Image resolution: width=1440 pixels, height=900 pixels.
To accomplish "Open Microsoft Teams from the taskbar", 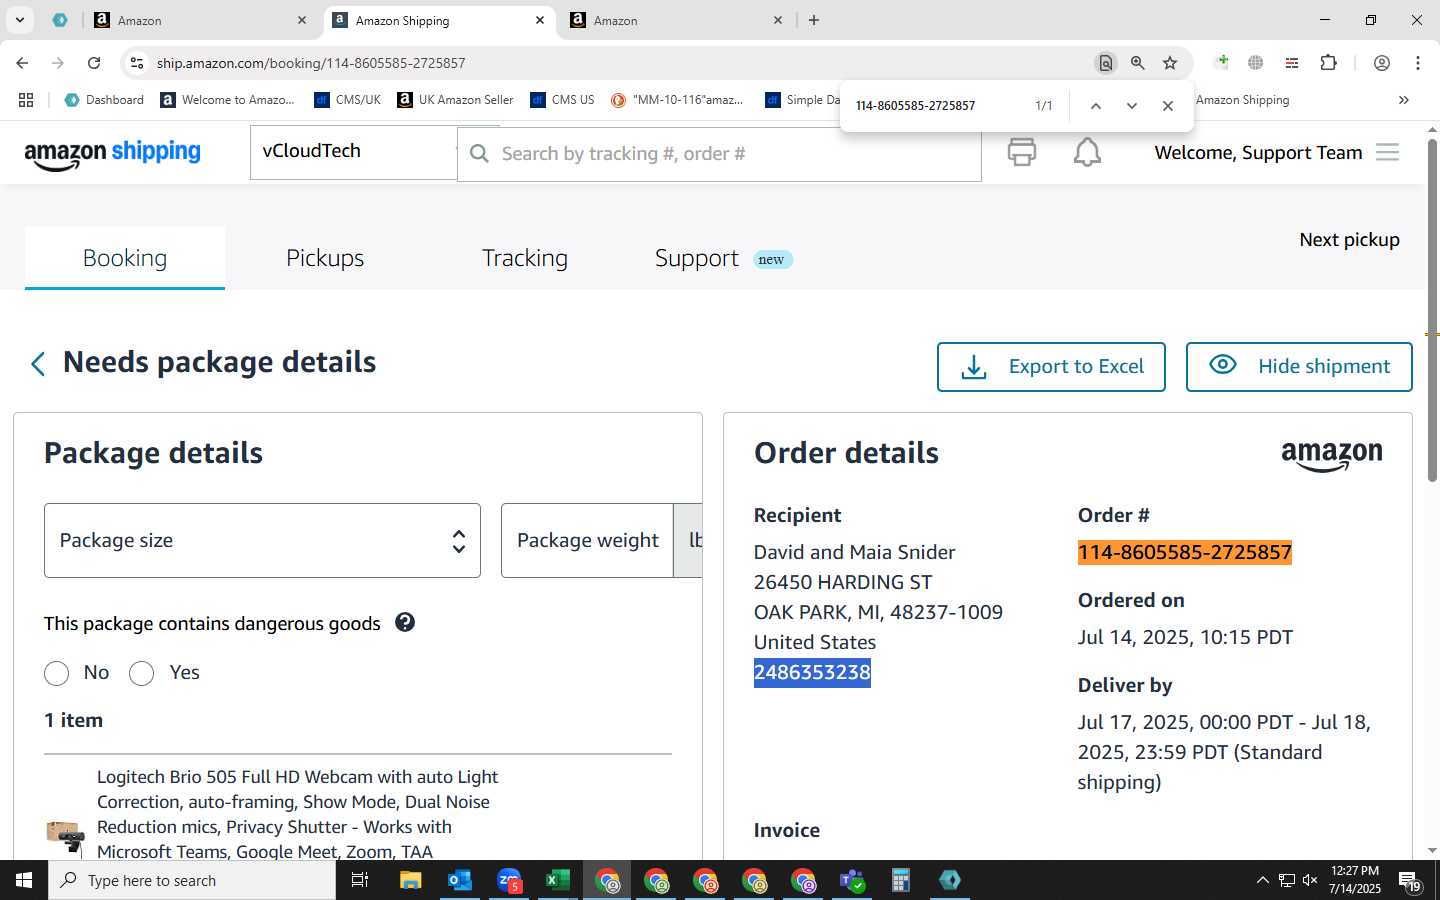I will (852, 880).
